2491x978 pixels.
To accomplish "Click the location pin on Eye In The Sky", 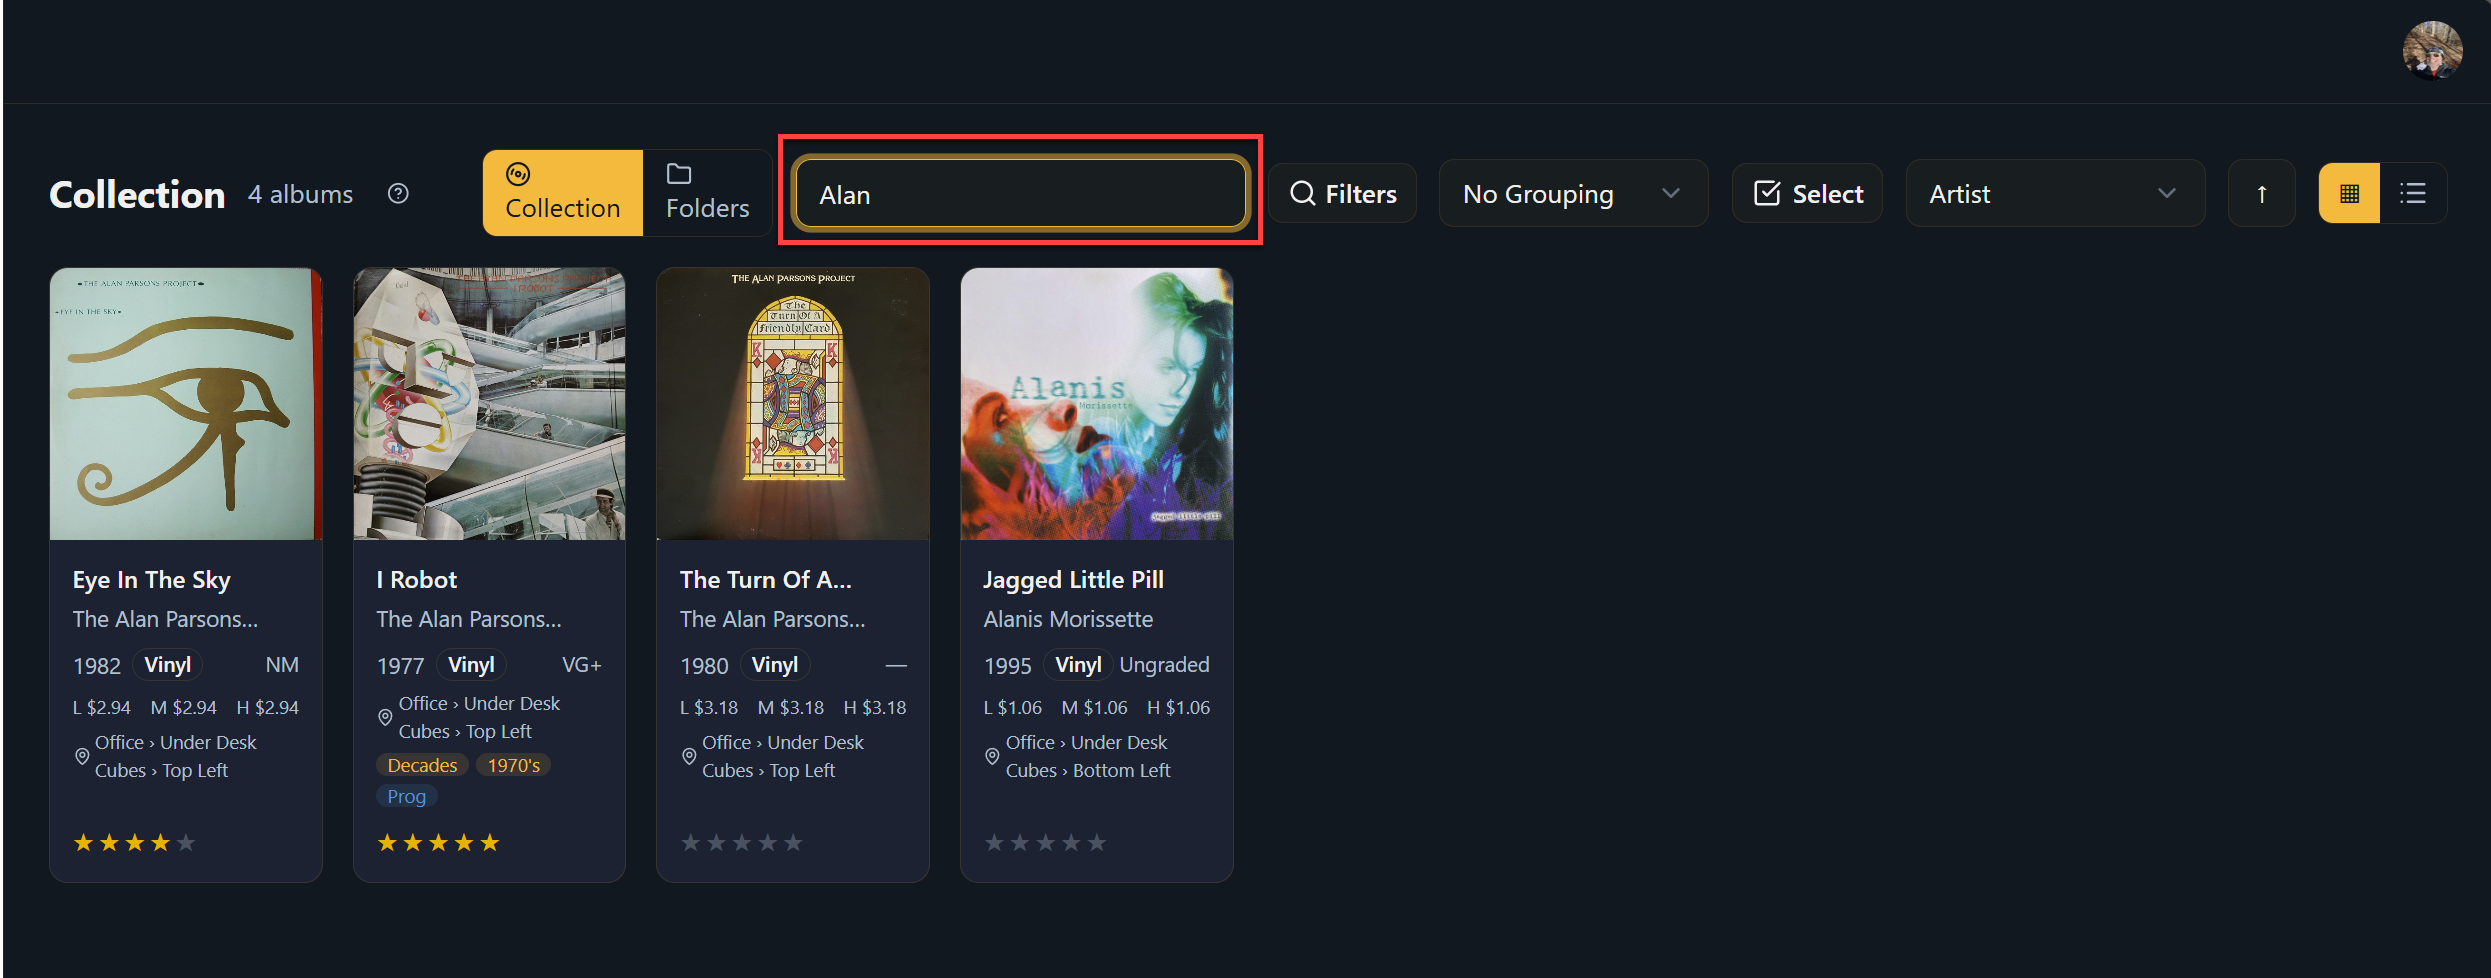I will click(x=82, y=757).
